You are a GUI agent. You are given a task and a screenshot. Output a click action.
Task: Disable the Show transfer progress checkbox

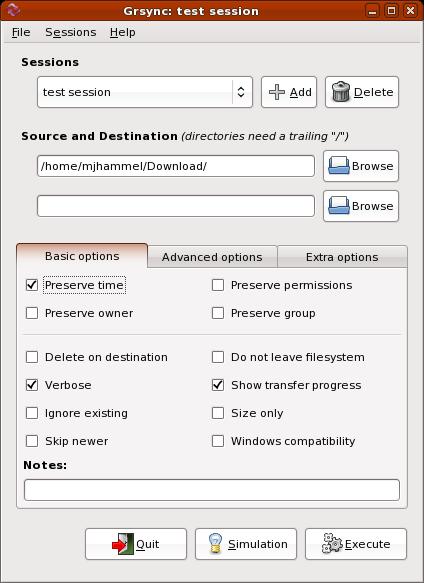[x=218, y=385]
